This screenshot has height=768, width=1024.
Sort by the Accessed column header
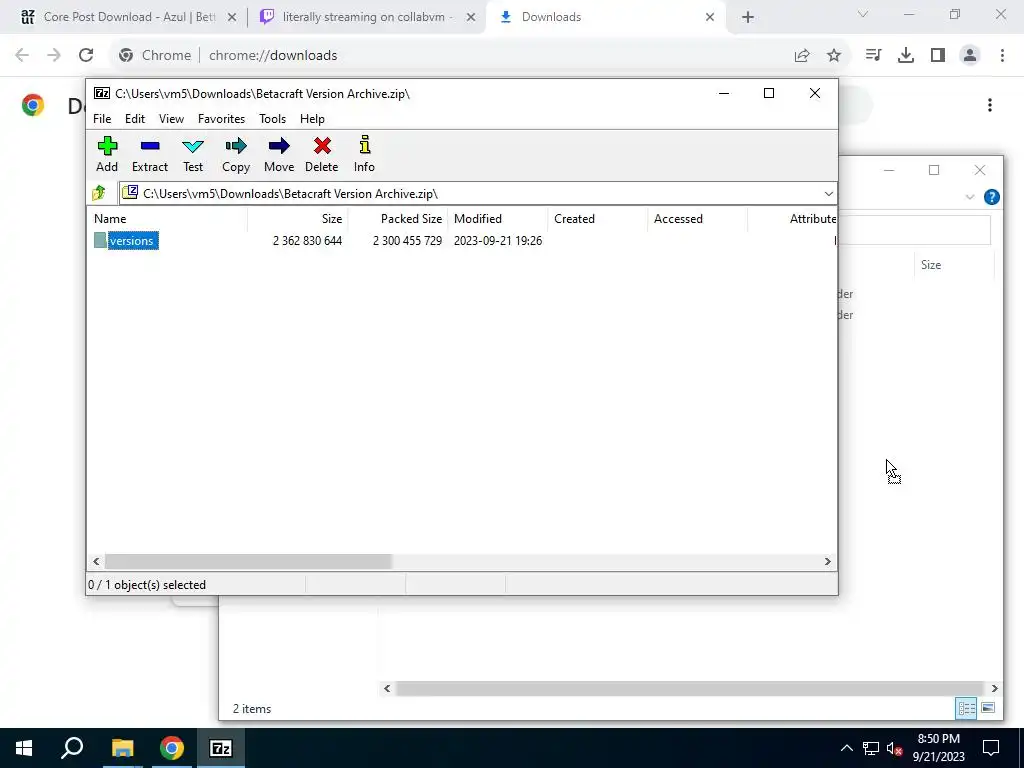click(x=697, y=219)
